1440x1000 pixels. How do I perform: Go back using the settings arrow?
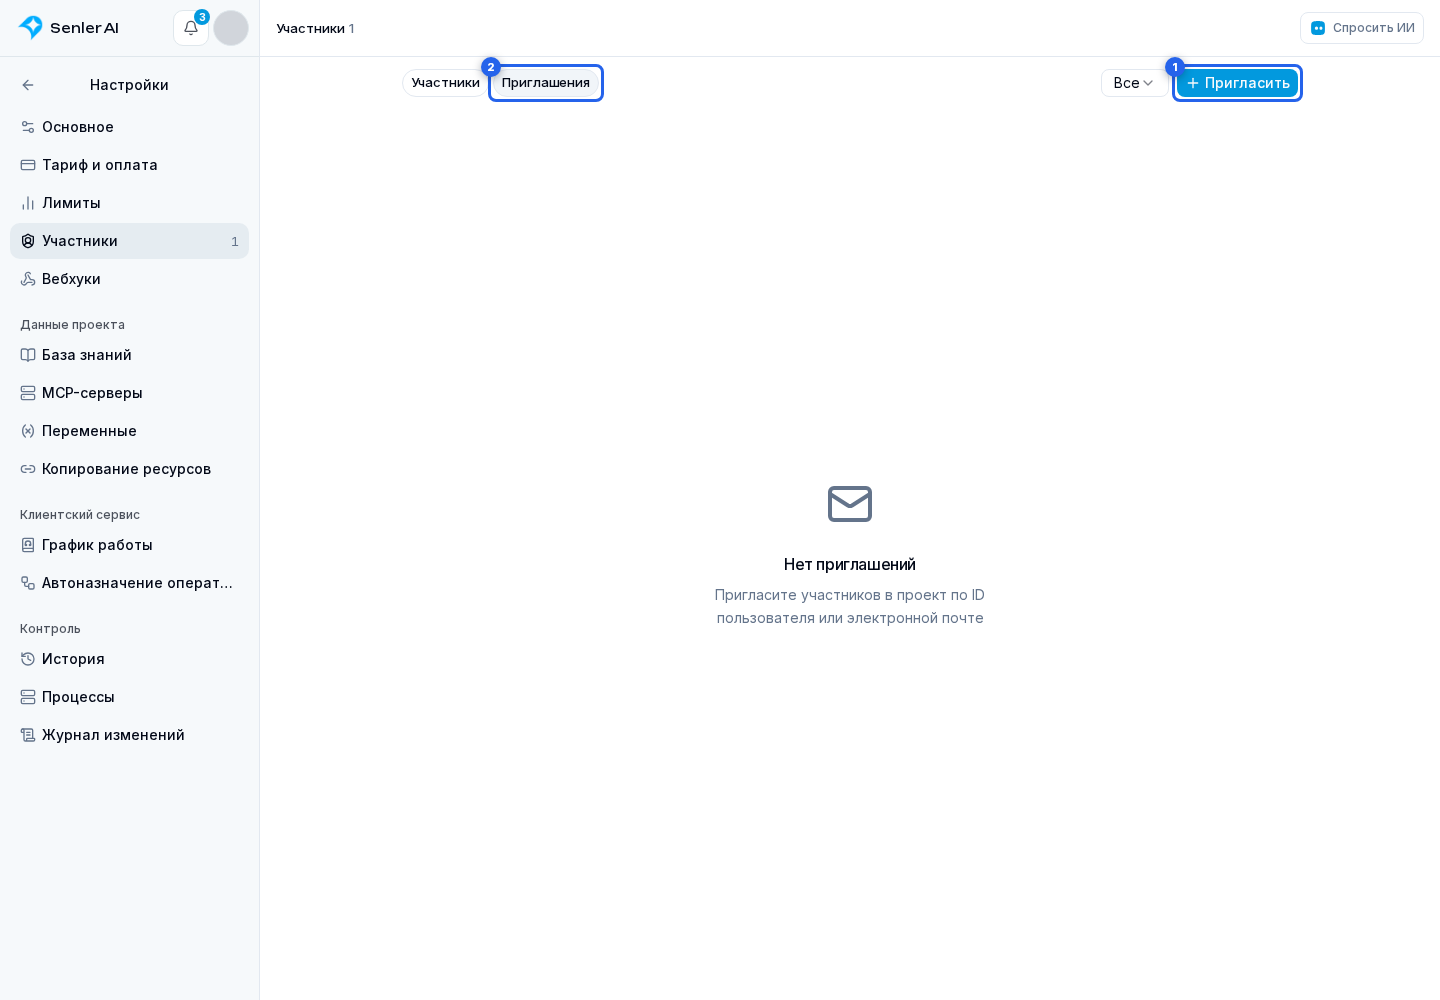coord(28,85)
